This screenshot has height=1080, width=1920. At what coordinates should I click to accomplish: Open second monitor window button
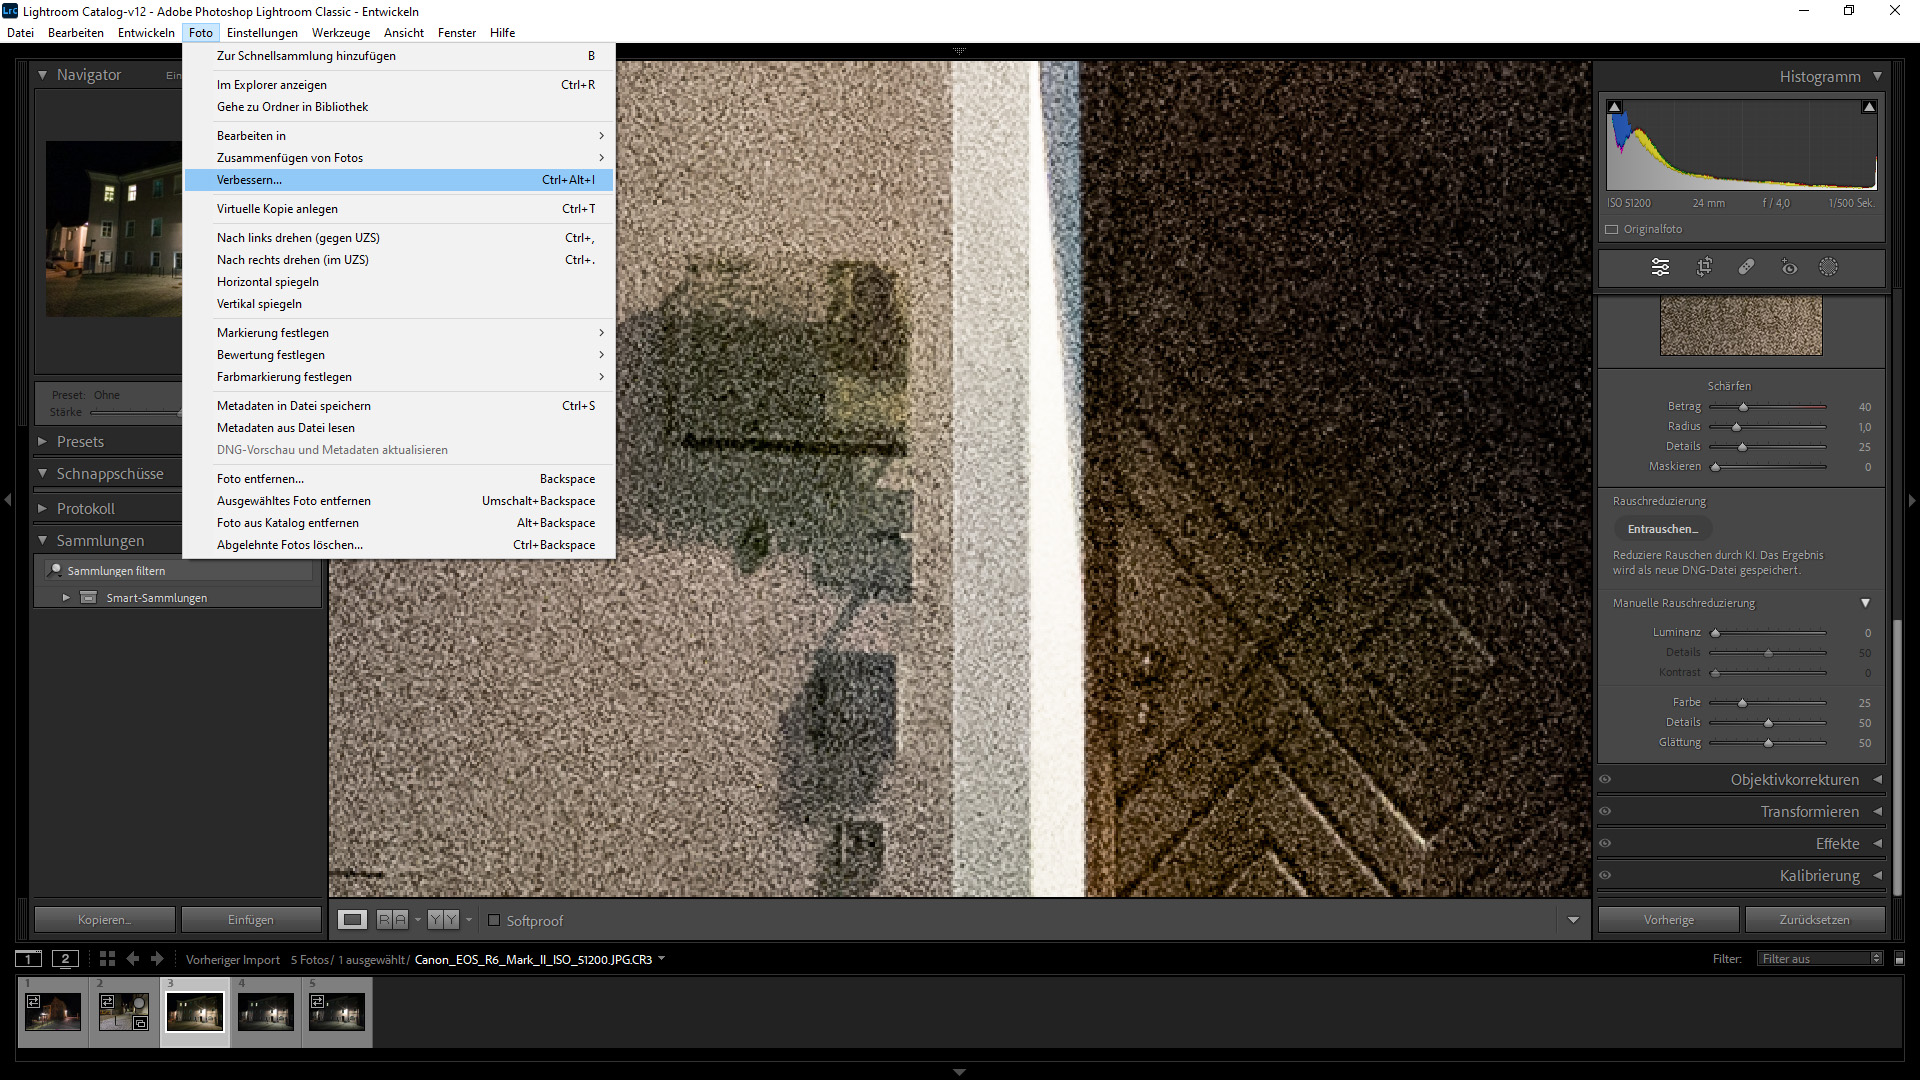(x=65, y=959)
